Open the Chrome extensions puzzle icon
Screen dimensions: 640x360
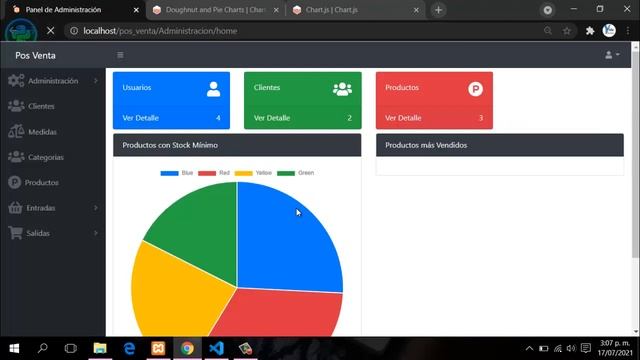(590, 31)
